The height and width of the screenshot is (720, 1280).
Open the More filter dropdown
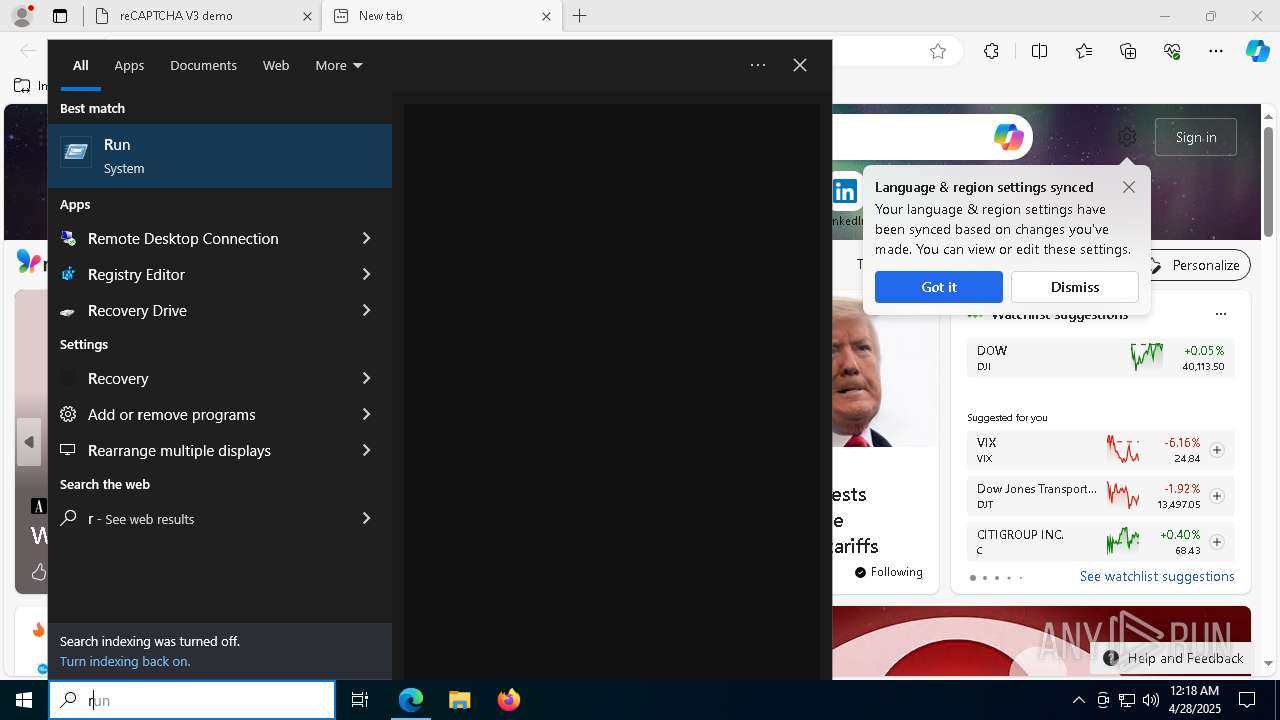point(339,65)
